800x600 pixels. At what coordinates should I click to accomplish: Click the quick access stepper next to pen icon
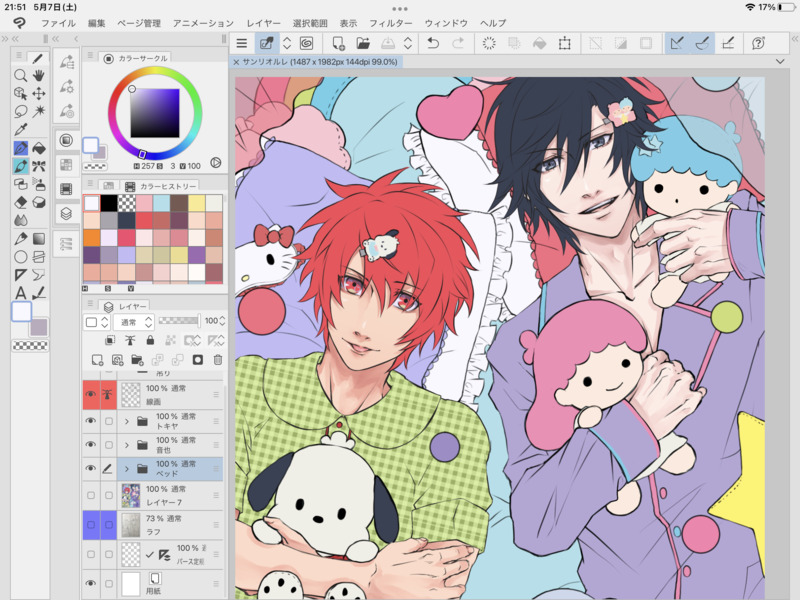click(287, 43)
